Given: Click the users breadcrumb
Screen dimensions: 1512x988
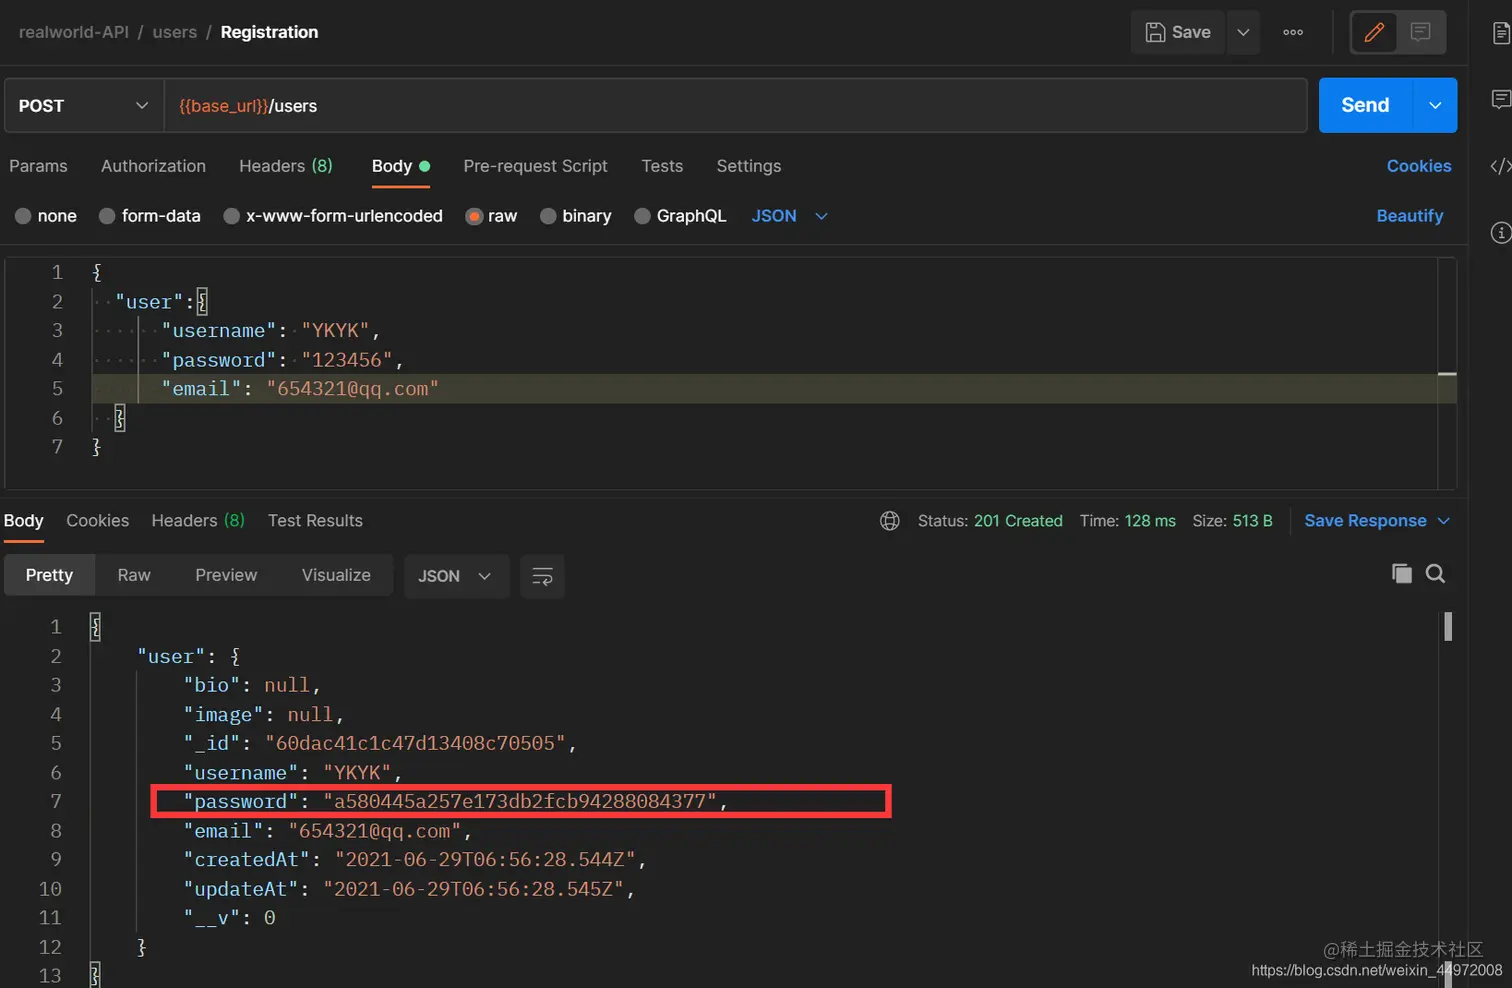Looking at the screenshot, I should click(175, 32).
